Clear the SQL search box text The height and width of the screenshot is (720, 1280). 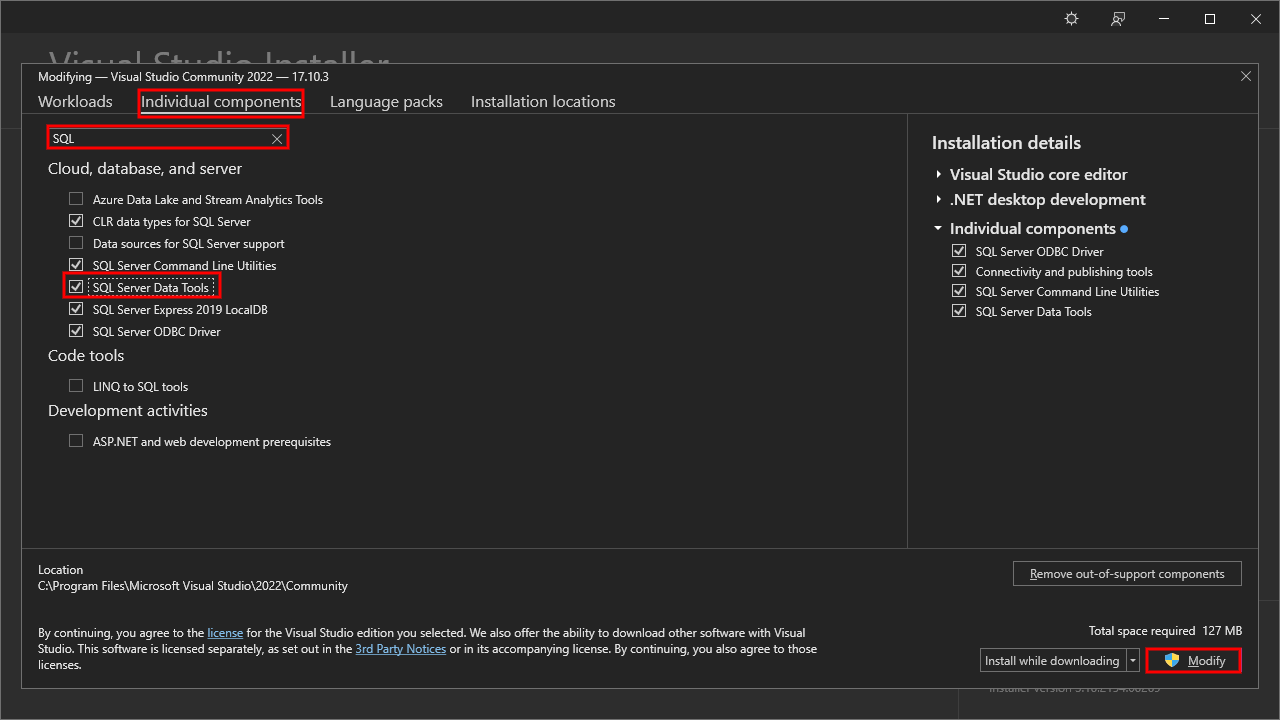[277, 139]
